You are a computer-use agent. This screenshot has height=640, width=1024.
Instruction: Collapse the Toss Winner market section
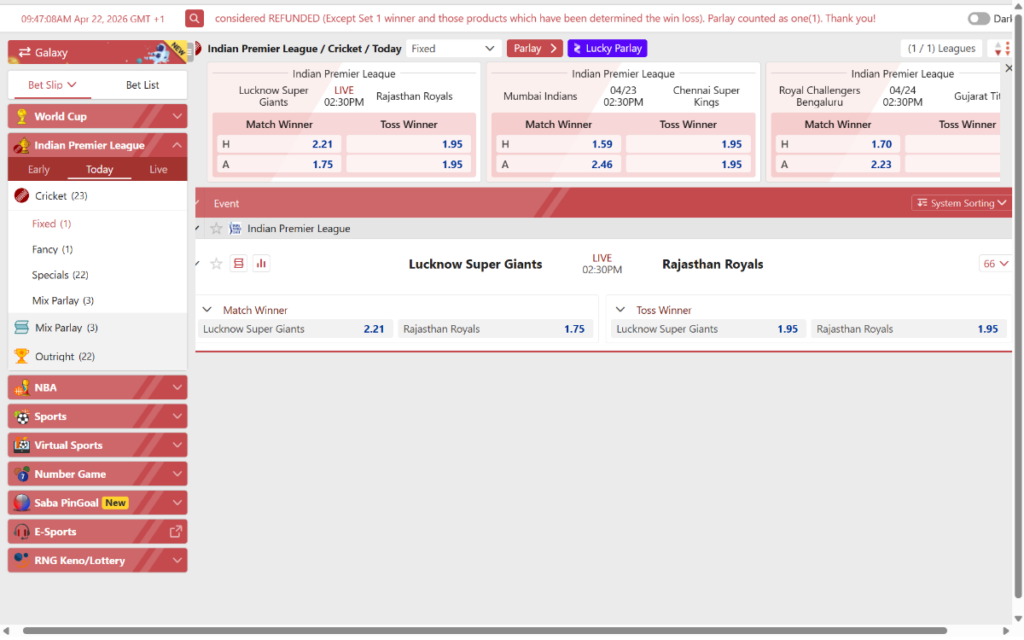(621, 310)
